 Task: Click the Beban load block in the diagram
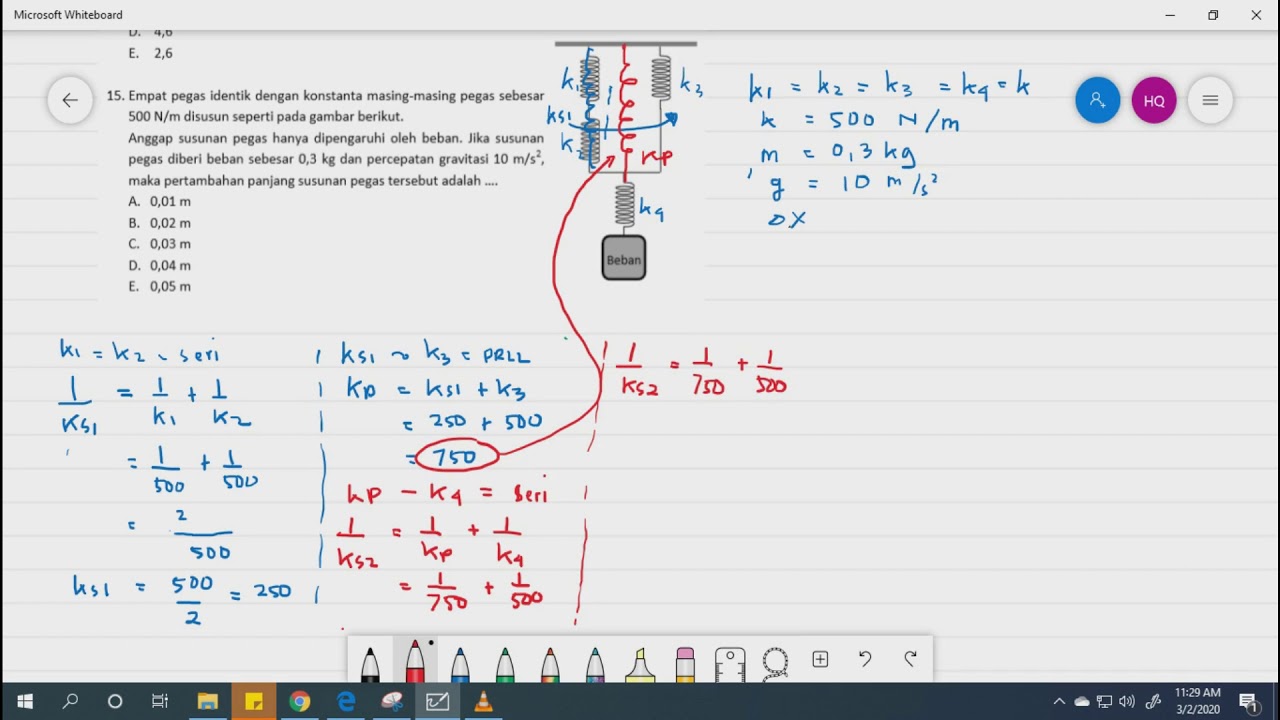coord(624,258)
